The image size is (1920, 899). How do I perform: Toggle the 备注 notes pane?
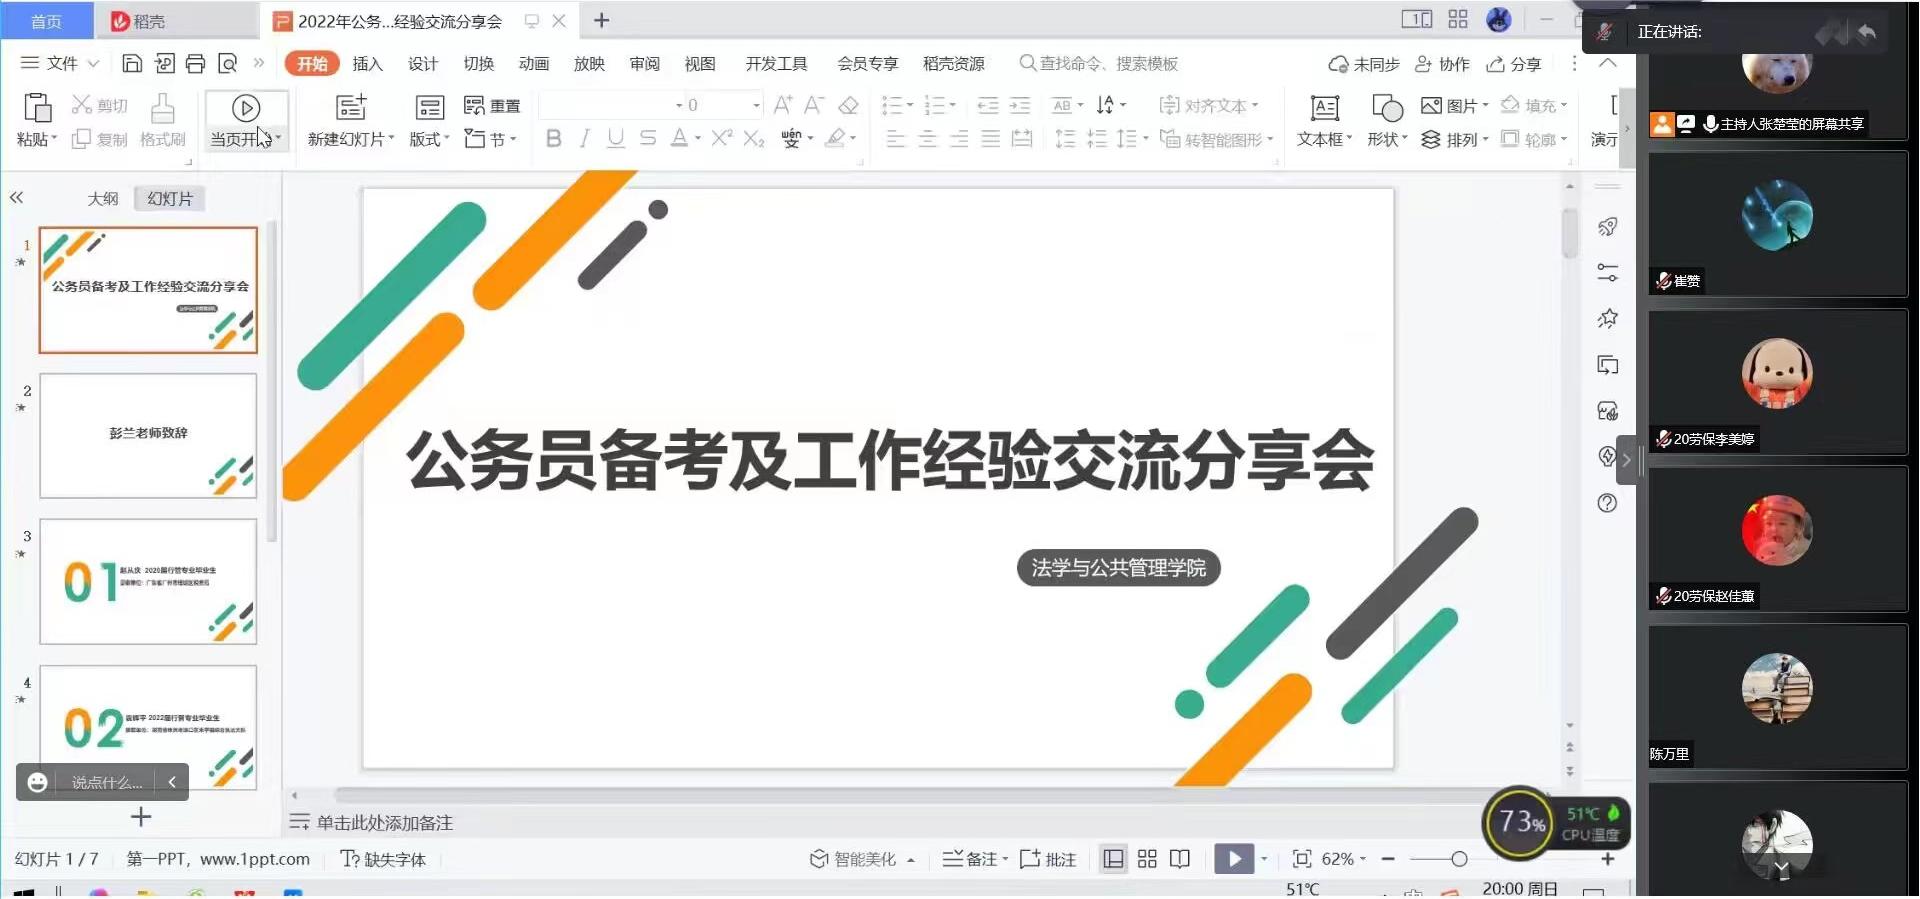pos(971,859)
